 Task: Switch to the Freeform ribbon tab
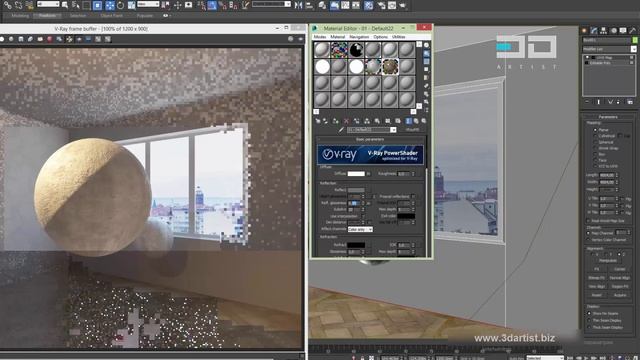click(47, 16)
